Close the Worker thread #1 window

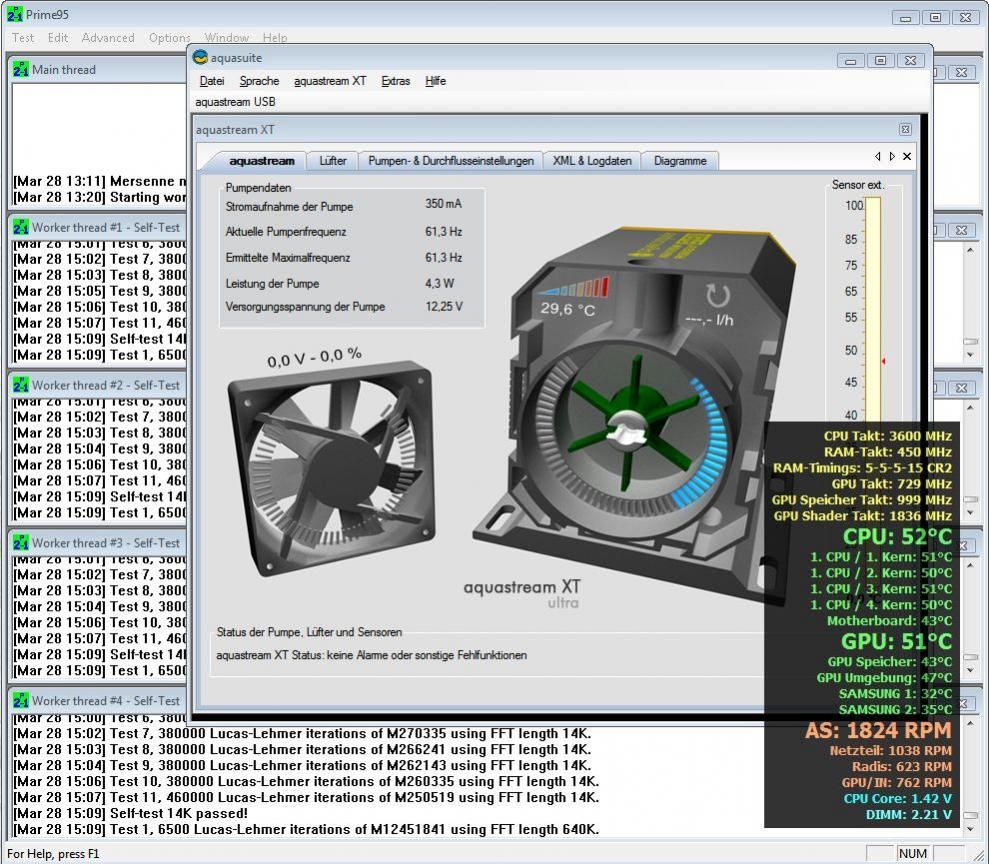click(961, 230)
